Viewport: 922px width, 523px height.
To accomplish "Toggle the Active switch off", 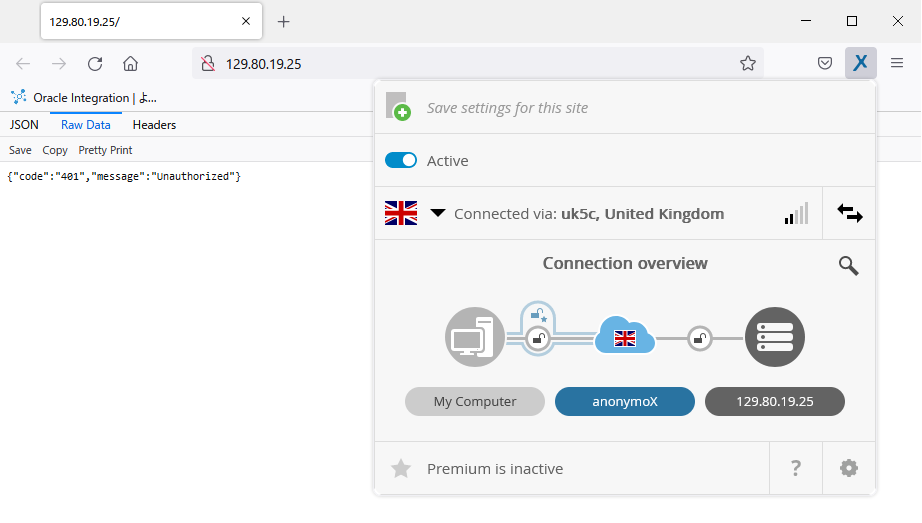I will click(x=401, y=160).
